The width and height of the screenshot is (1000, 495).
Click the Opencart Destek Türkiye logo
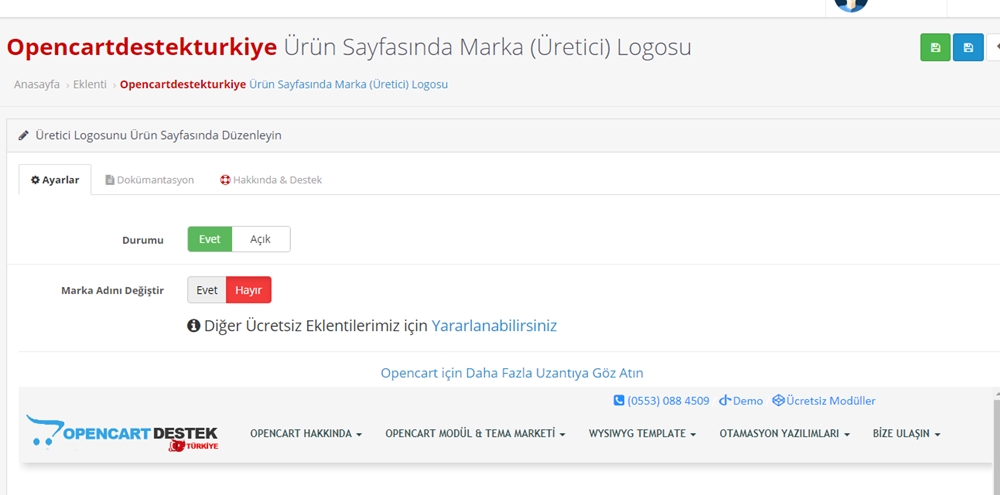pos(122,433)
